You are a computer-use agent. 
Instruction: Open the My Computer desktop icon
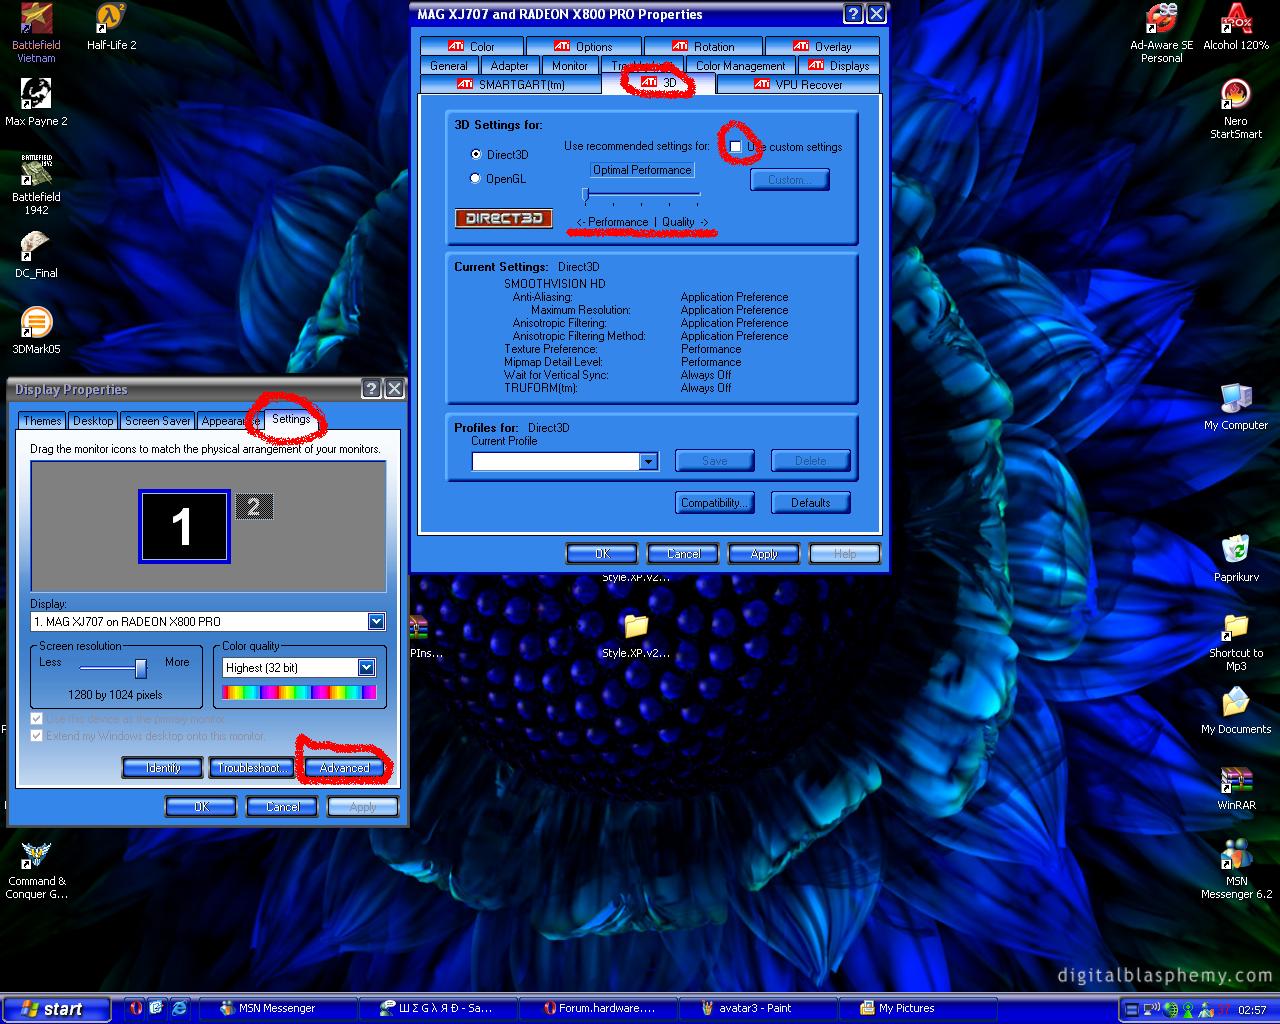pos(1236,407)
